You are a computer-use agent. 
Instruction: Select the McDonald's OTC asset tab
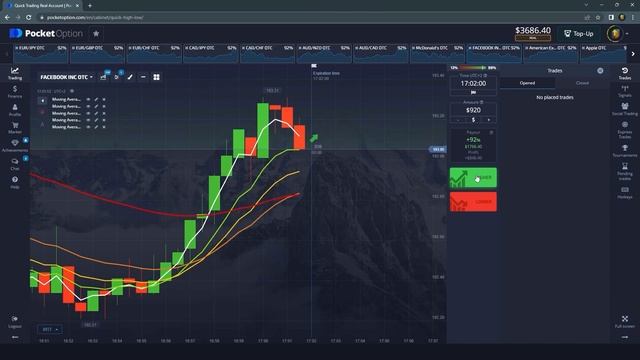(437, 54)
